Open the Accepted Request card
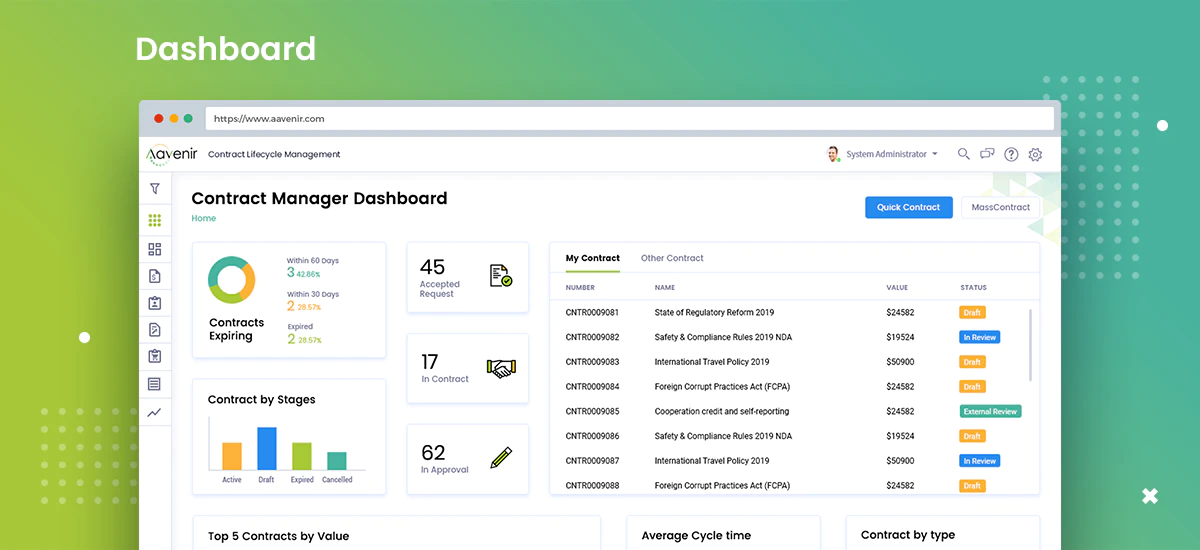Image resolution: width=1200 pixels, height=550 pixels. [468, 277]
